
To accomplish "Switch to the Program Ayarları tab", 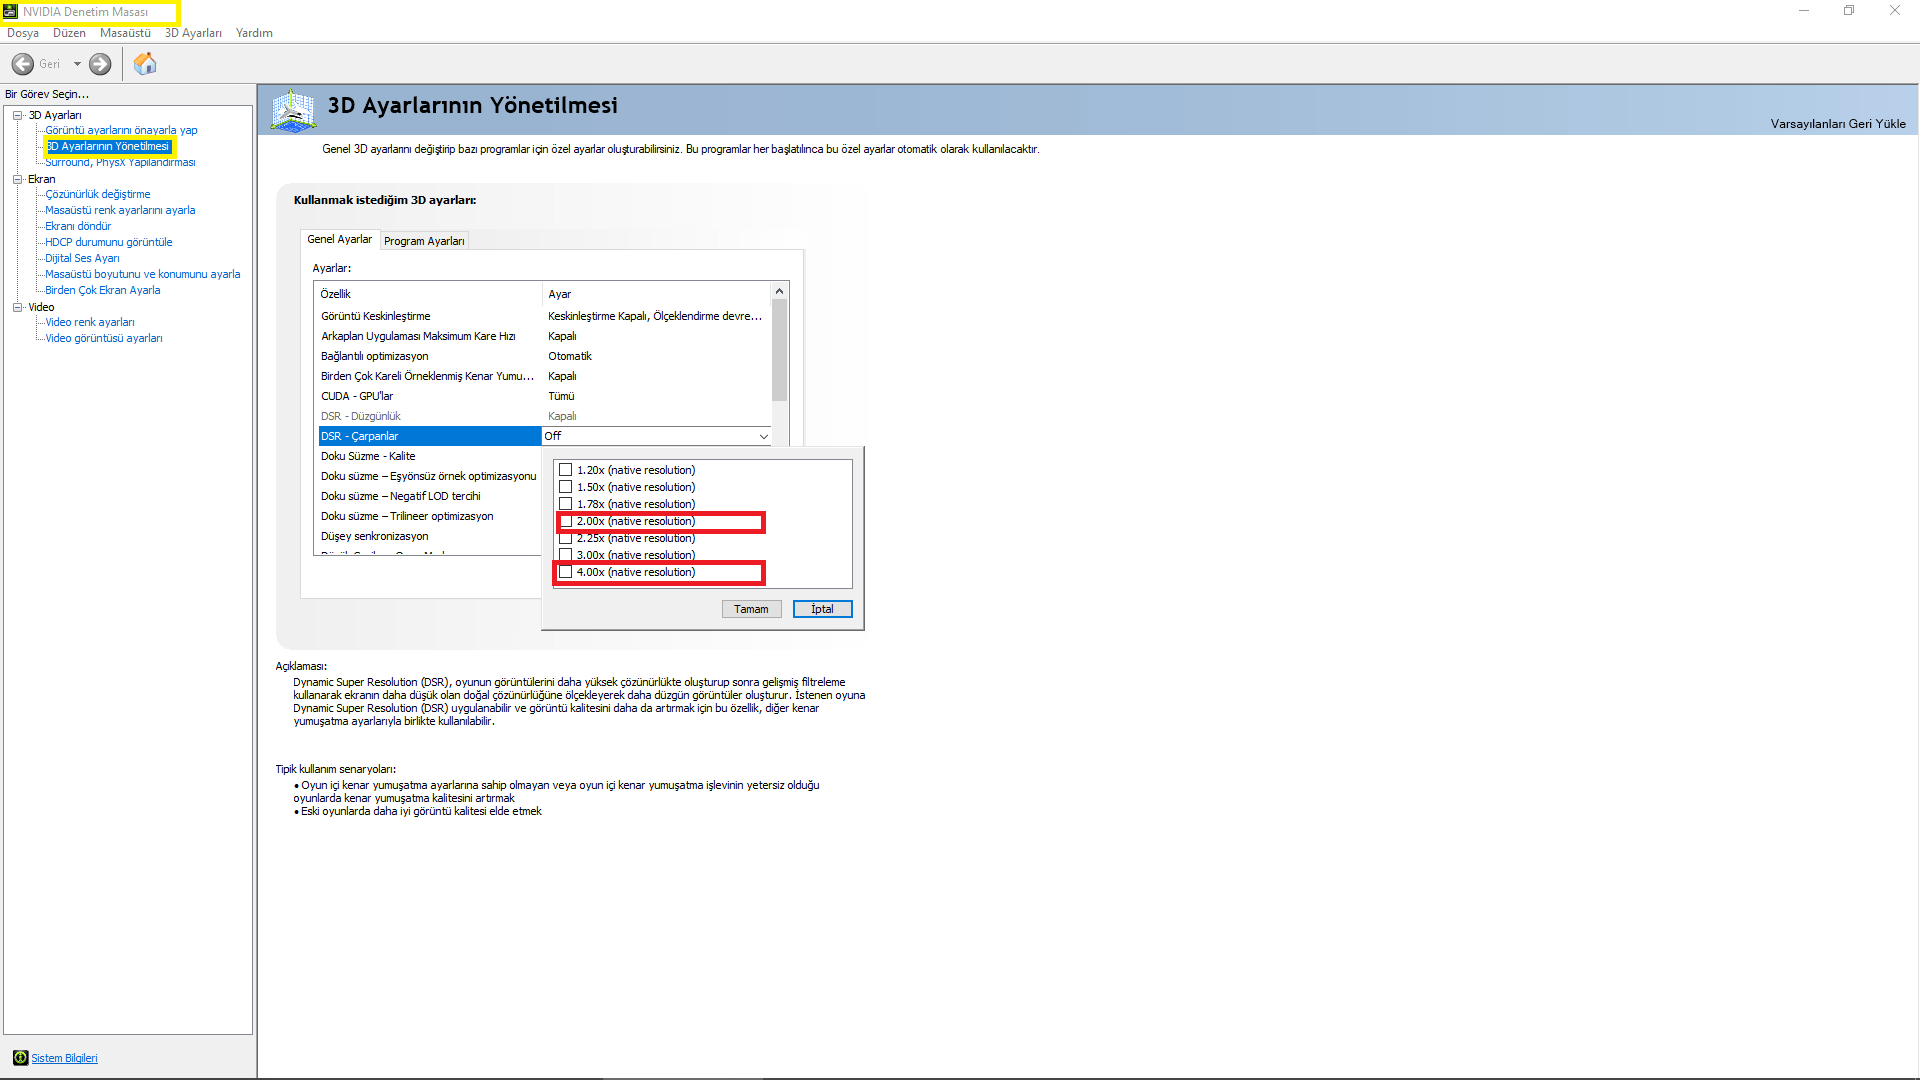I will pyautogui.click(x=424, y=241).
